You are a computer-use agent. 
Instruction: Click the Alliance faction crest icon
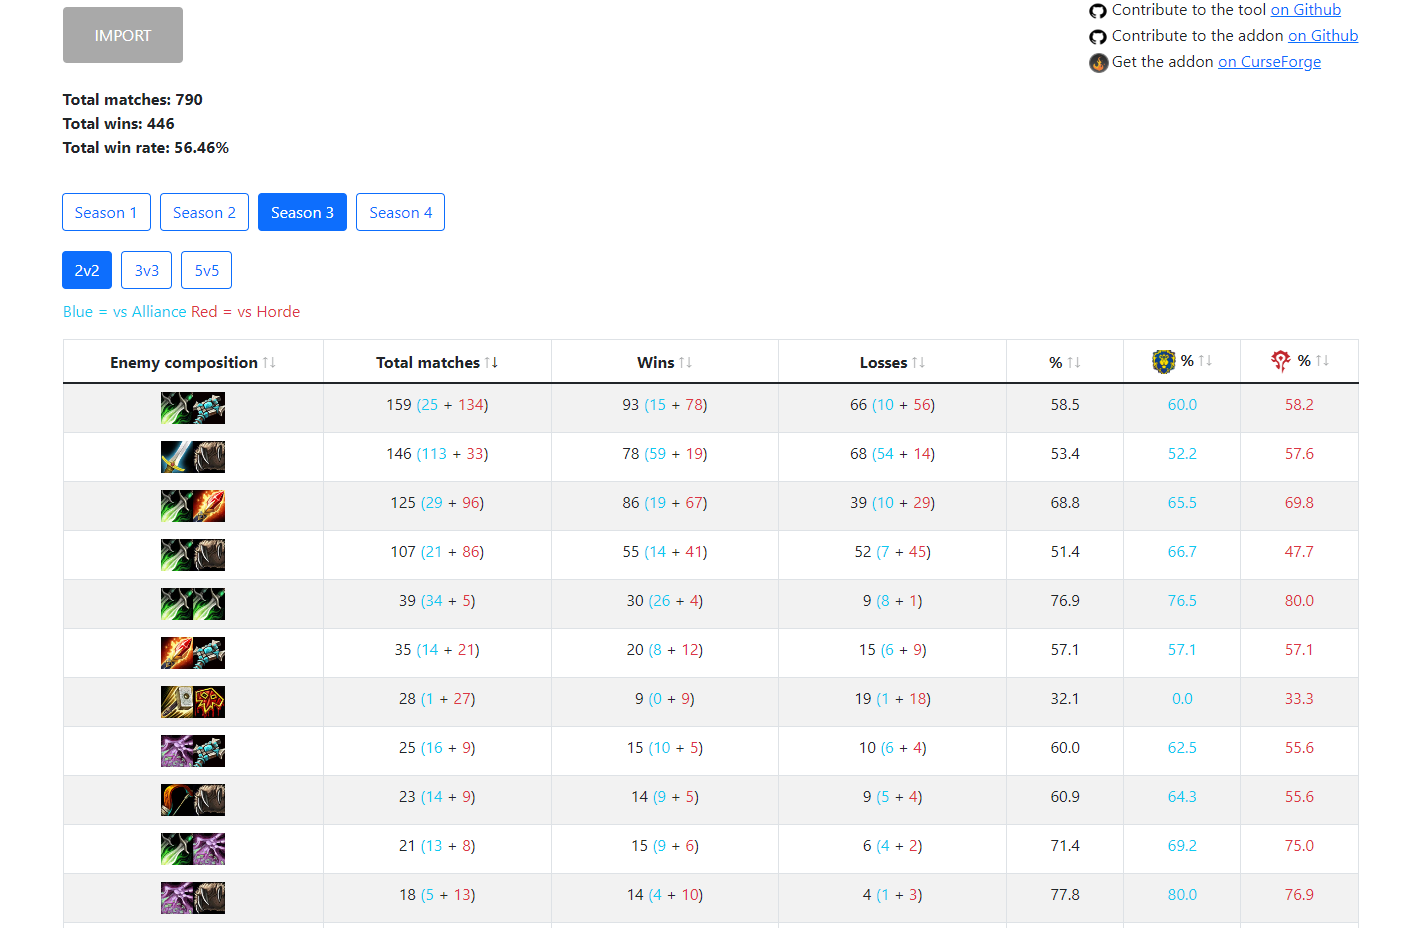coord(1163,361)
